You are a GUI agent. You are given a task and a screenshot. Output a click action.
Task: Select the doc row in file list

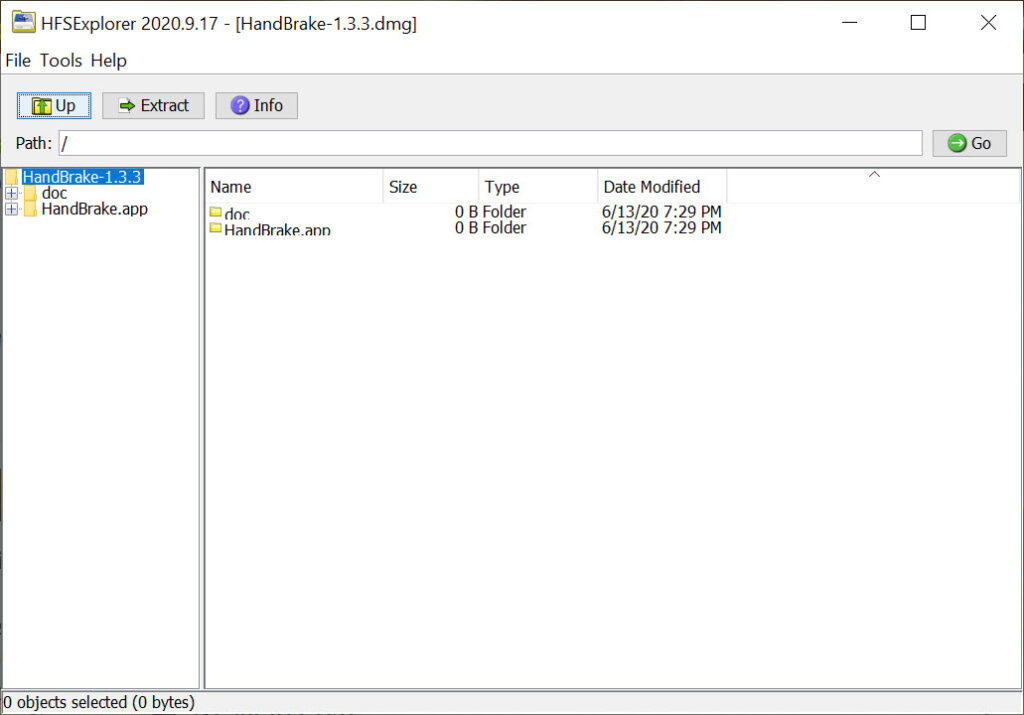point(466,212)
